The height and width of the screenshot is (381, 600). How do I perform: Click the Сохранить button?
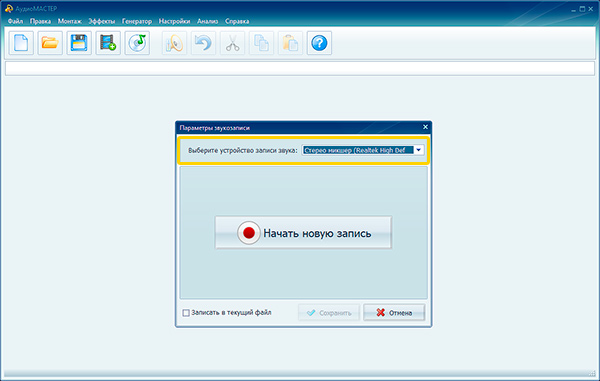329,313
